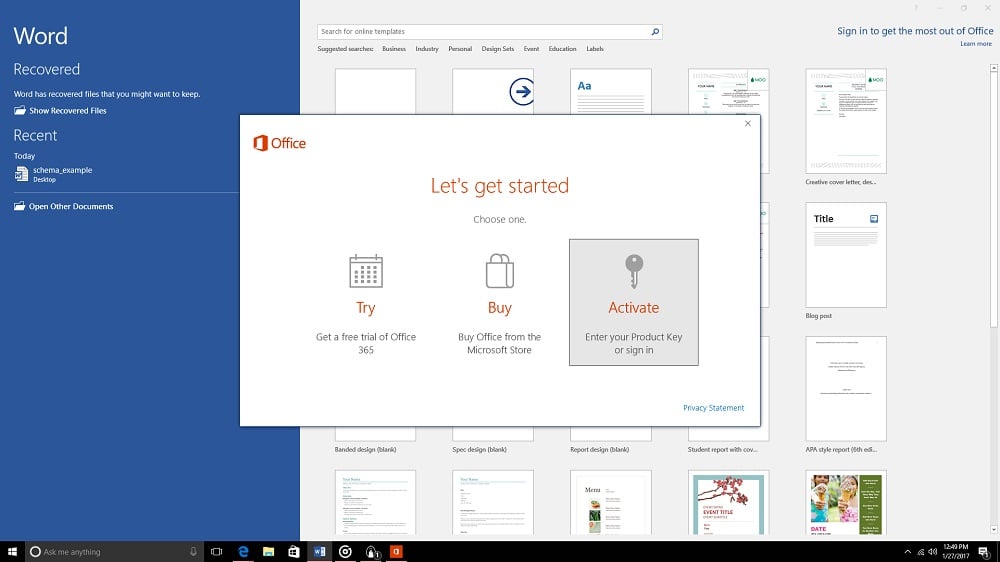
Task: Open the Blog post template thumbnail
Action: point(846,255)
